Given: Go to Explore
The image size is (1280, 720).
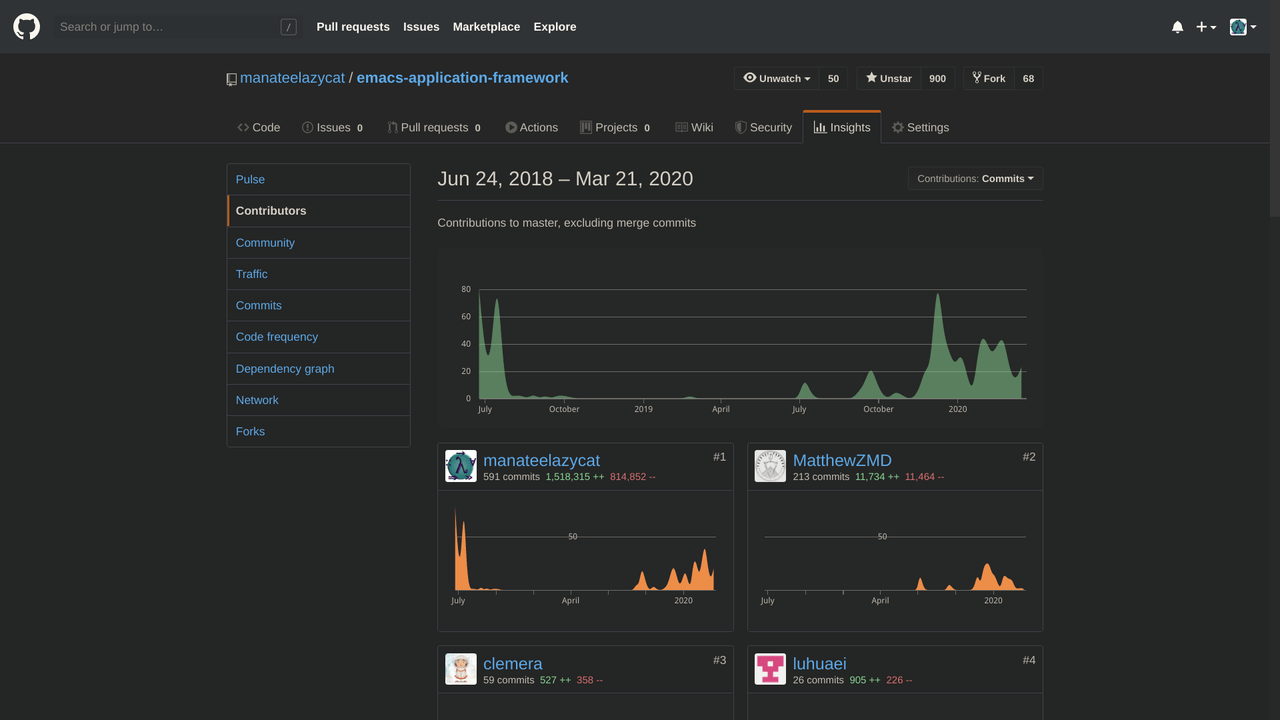Looking at the screenshot, I should tap(555, 27).
